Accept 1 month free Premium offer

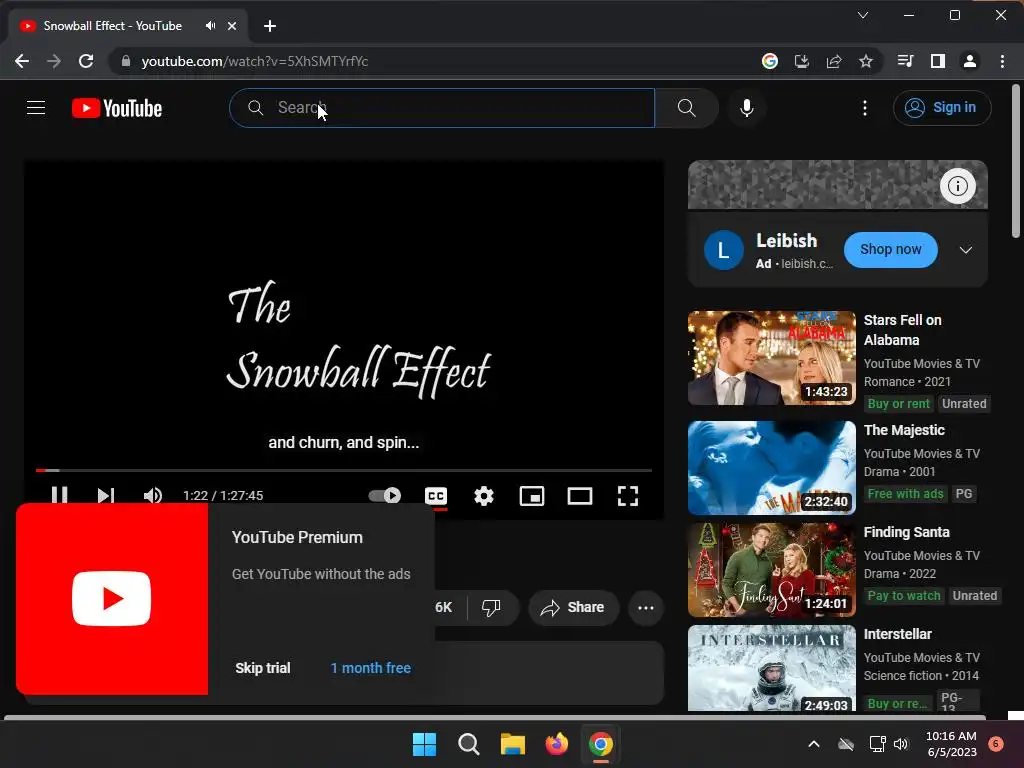pos(370,668)
